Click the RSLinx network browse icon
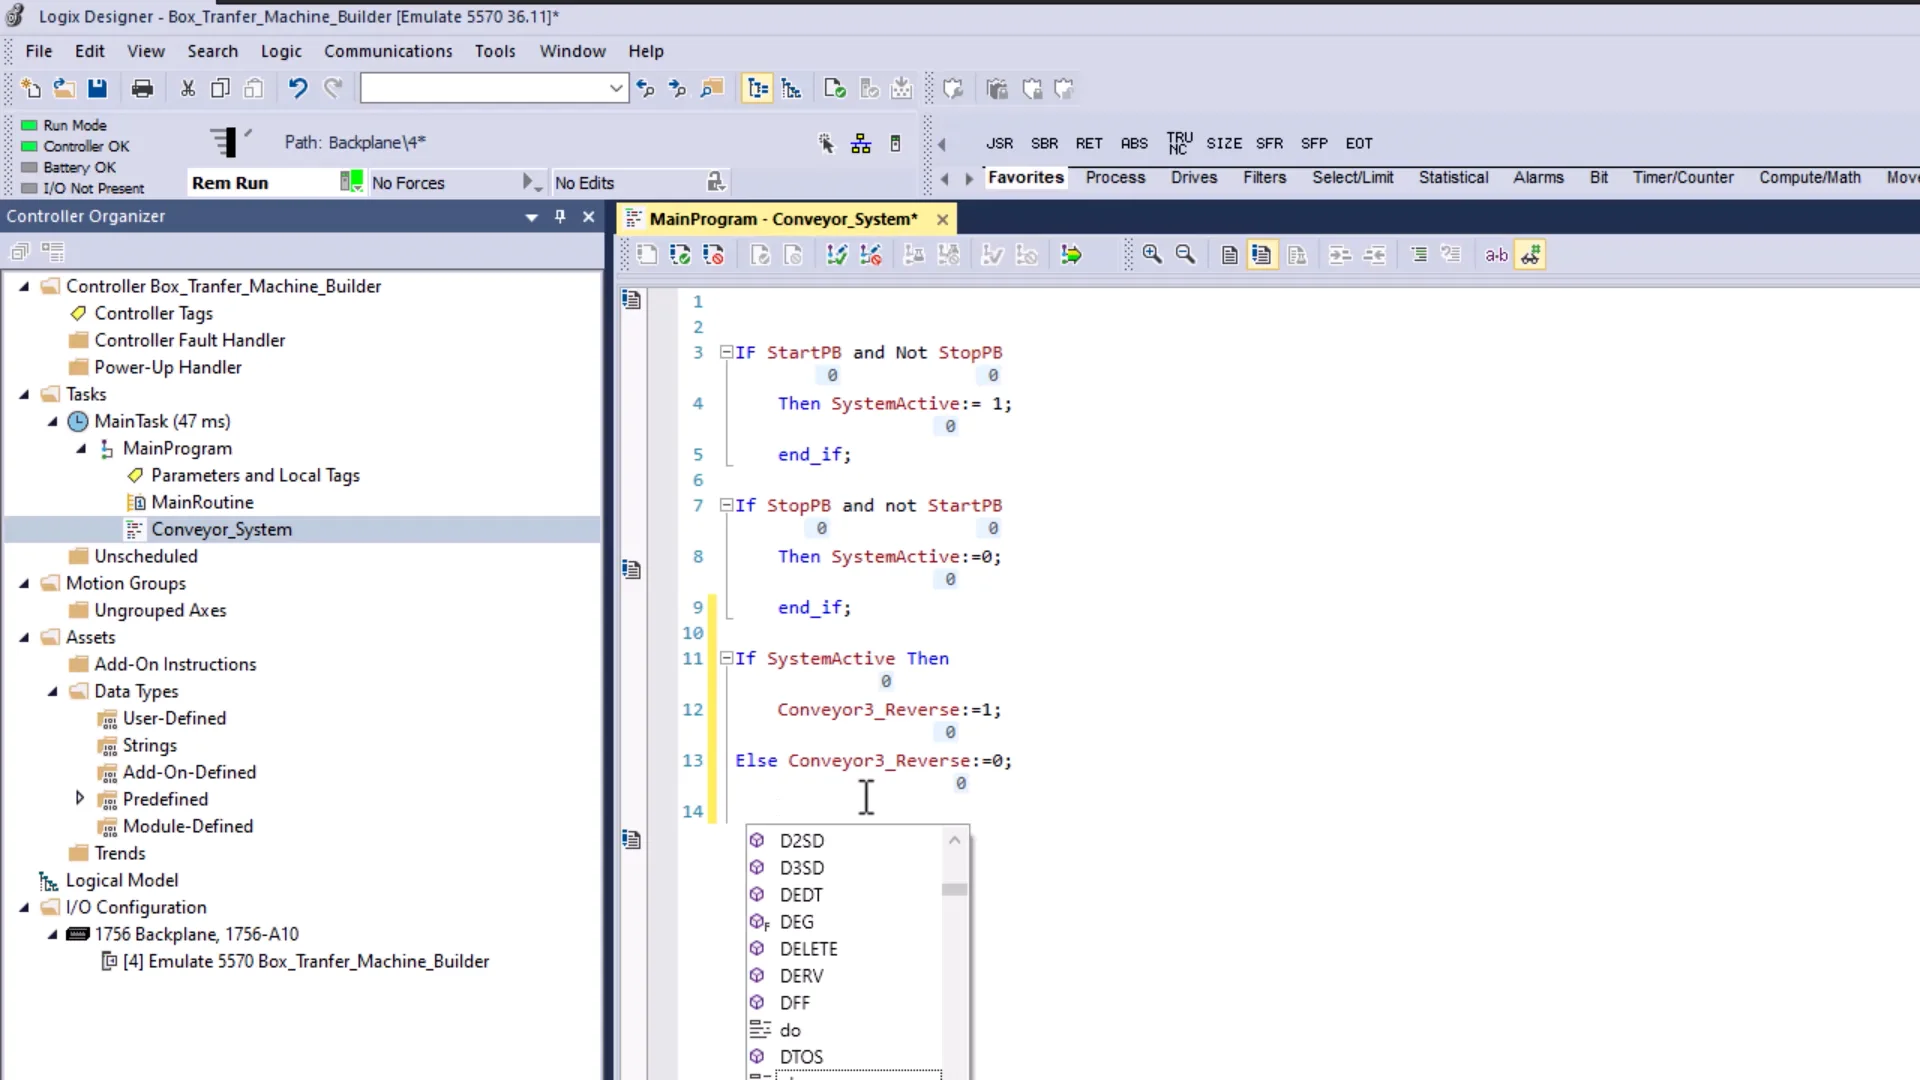The image size is (1920, 1080). [860, 144]
